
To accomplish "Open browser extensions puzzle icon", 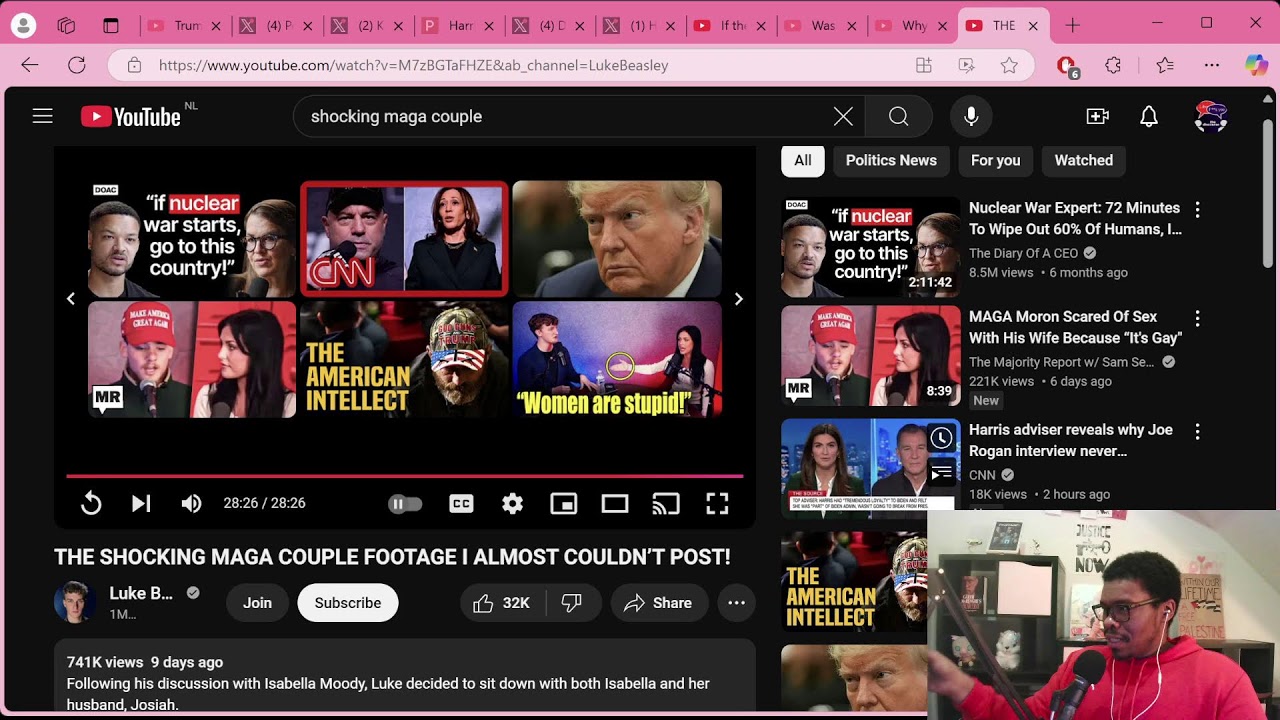I will coord(1113,65).
